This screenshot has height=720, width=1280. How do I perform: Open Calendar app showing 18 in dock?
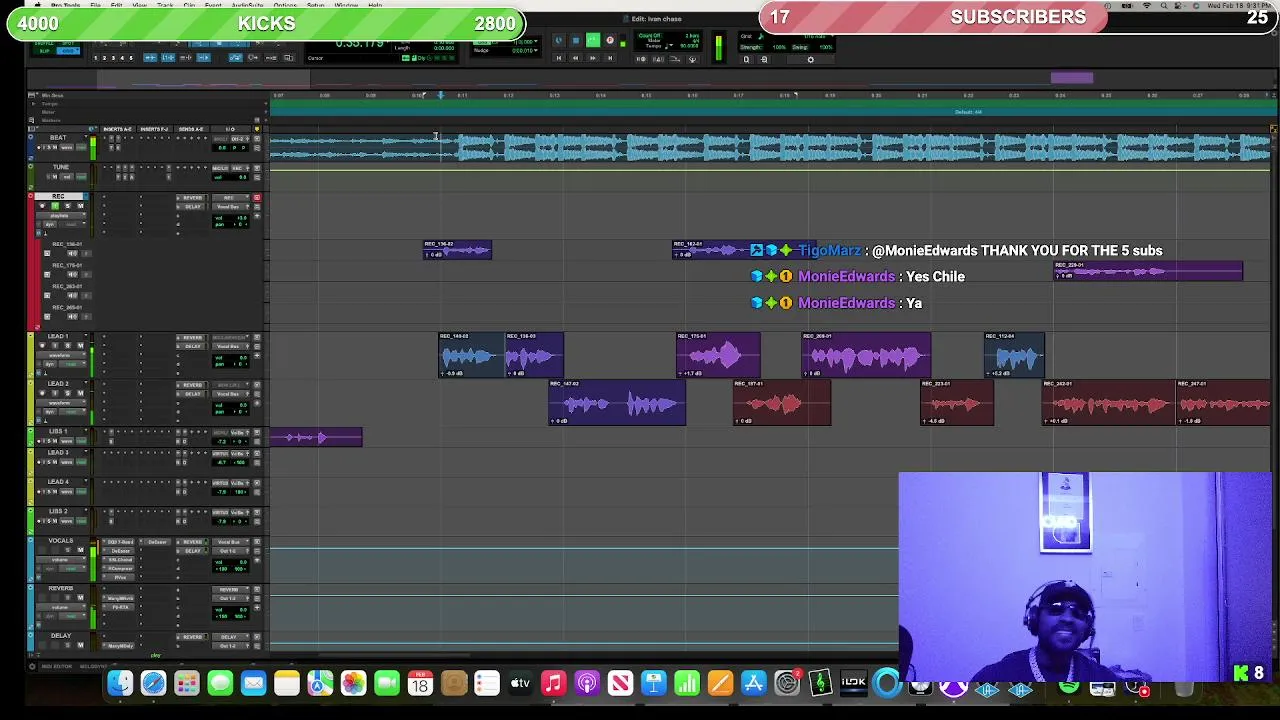pos(420,684)
